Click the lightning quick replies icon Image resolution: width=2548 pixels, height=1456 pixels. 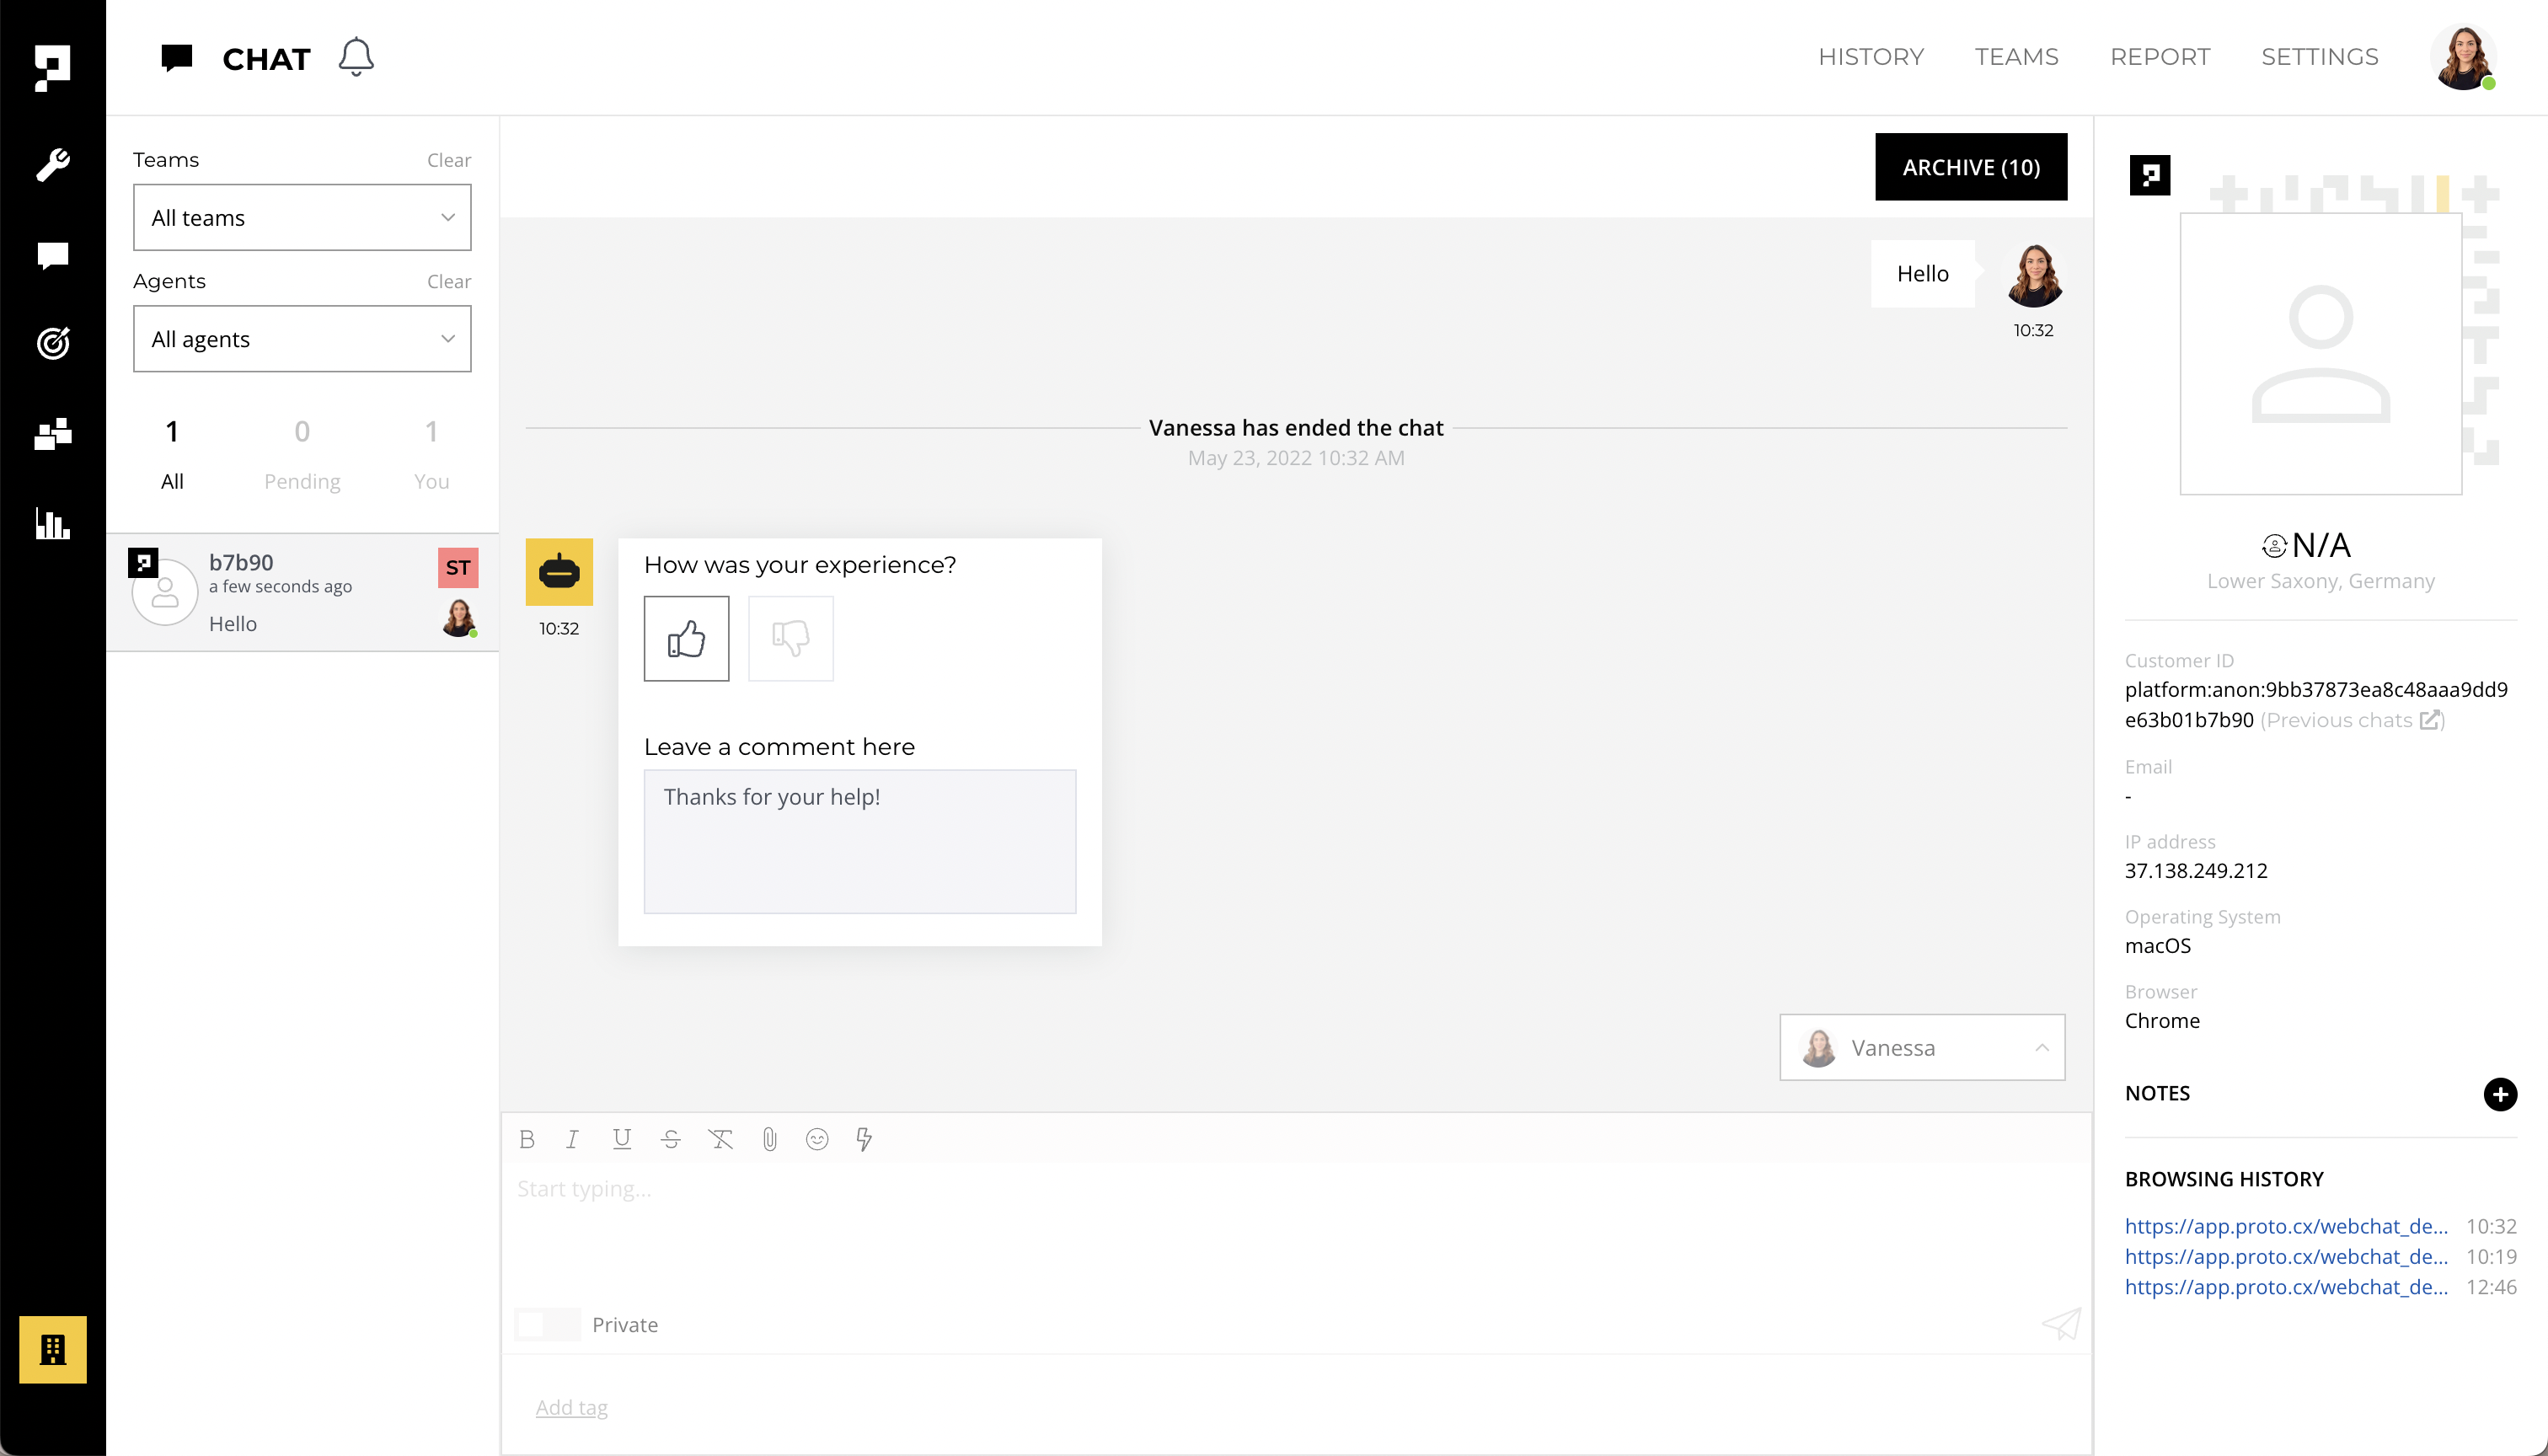[864, 1139]
